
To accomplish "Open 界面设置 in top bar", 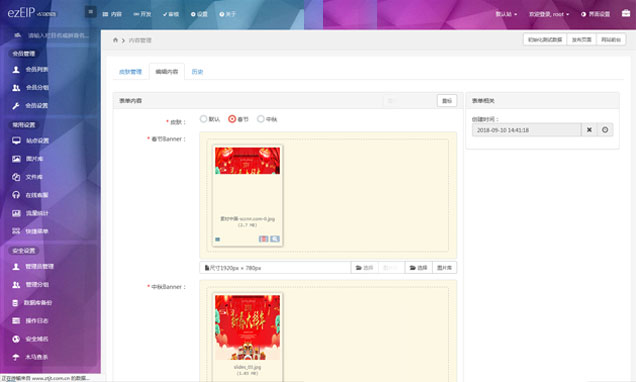I will click(x=595, y=14).
